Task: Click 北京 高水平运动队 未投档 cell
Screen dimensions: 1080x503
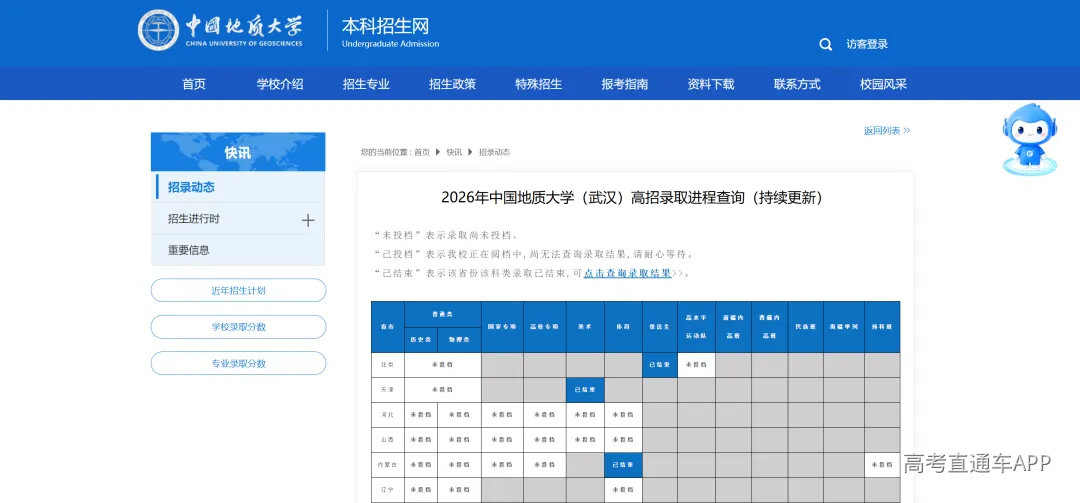Action: [696, 365]
